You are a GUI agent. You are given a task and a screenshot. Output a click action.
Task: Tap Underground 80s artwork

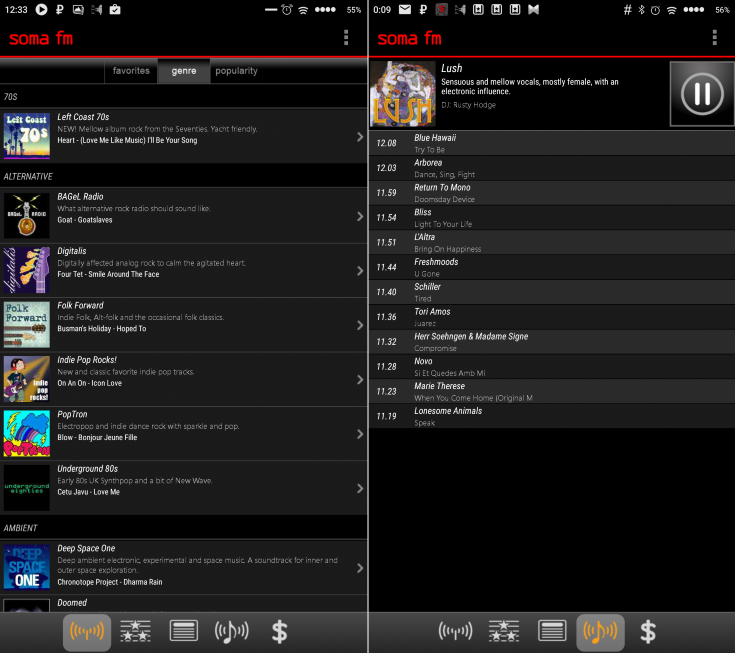click(x=27, y=488)
